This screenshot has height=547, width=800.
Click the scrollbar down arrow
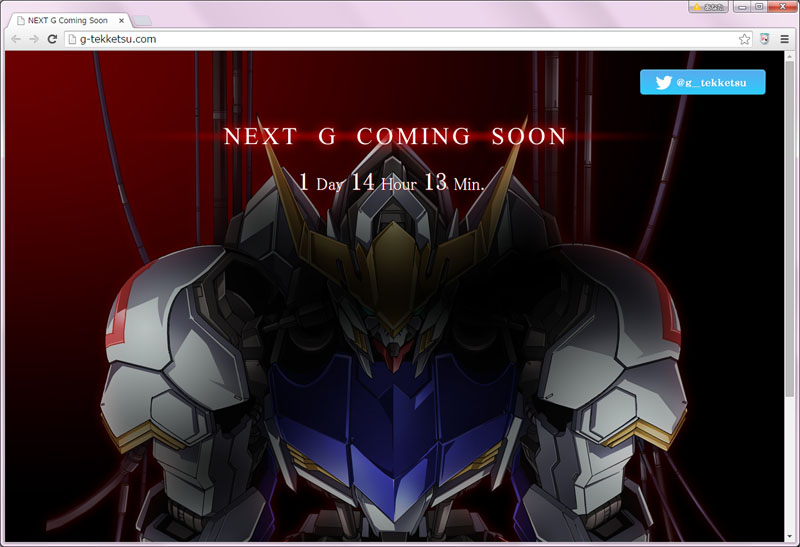click(x=789, y=536)
